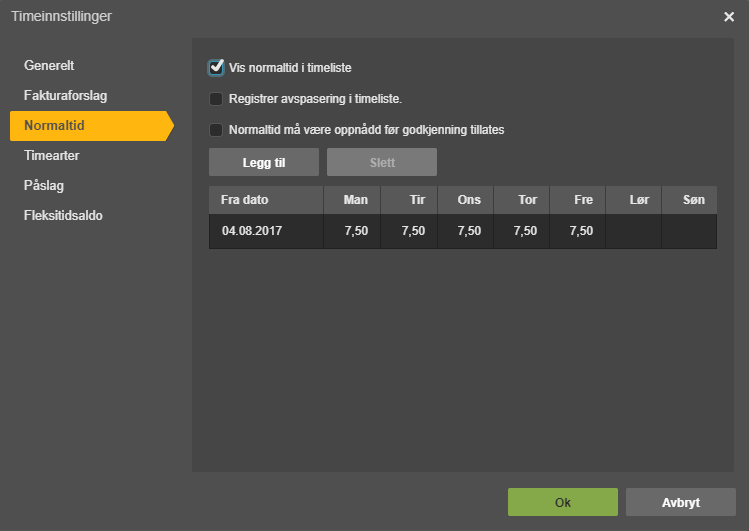The image size is (749, 531).
Task: Check Normaltid må være oppnådd før godkjenning
Action: tap(216, 130)
